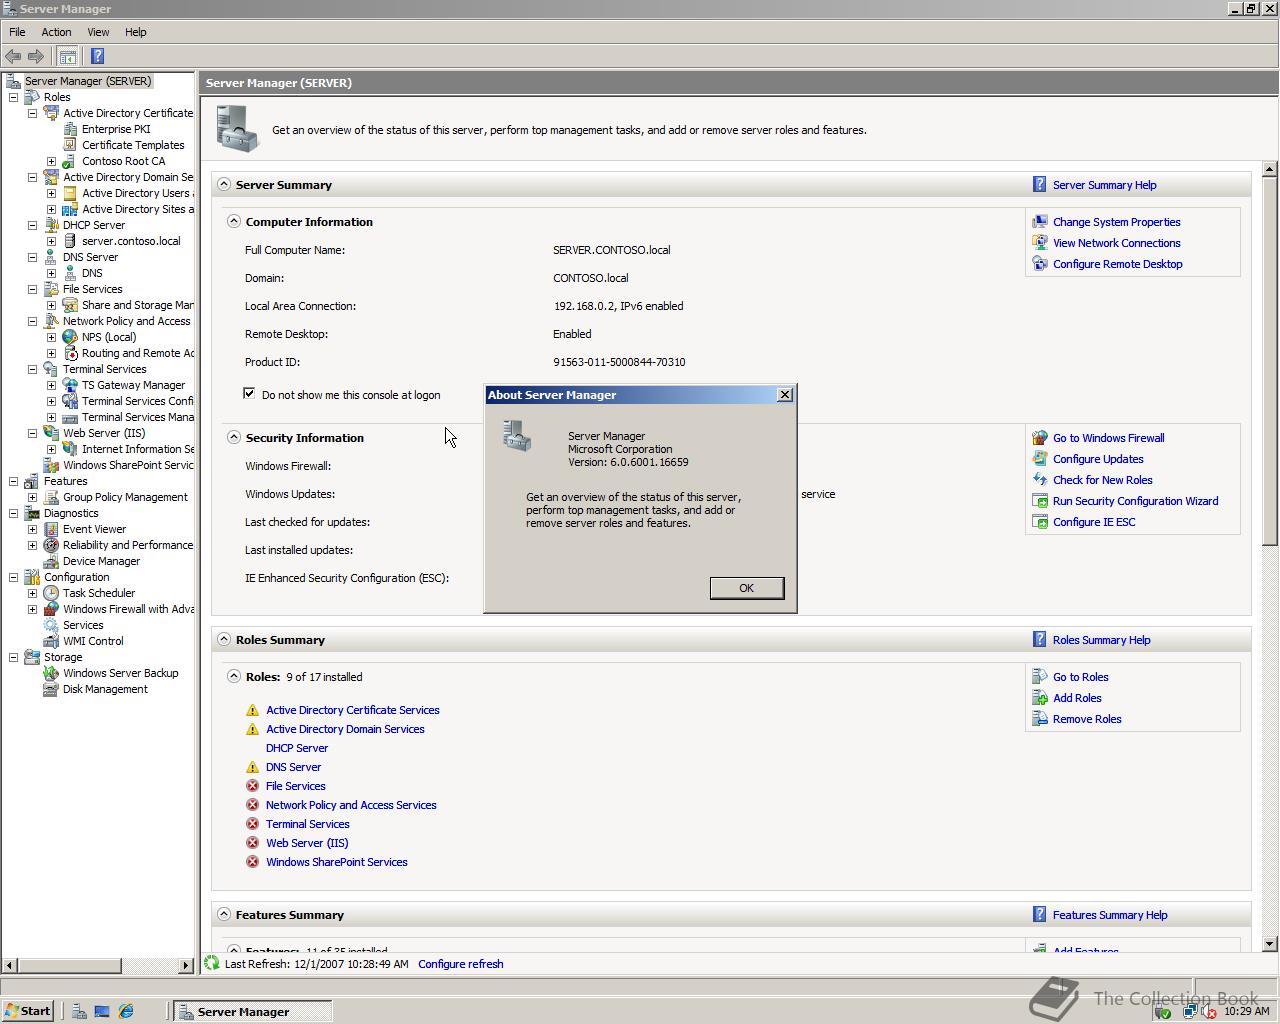
Task: Collapse the Server Summary section
Action: (x=224, y=184)
